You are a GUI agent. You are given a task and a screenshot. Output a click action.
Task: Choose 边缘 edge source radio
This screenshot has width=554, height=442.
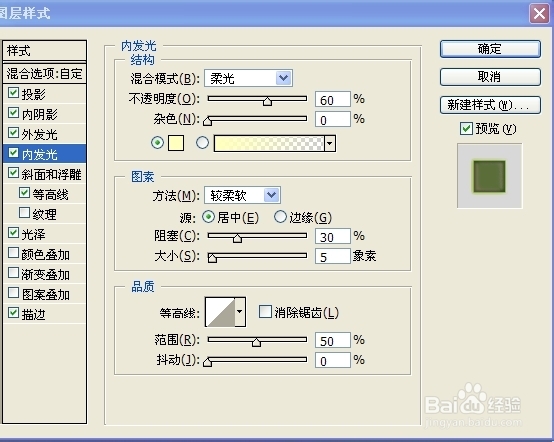280,217
